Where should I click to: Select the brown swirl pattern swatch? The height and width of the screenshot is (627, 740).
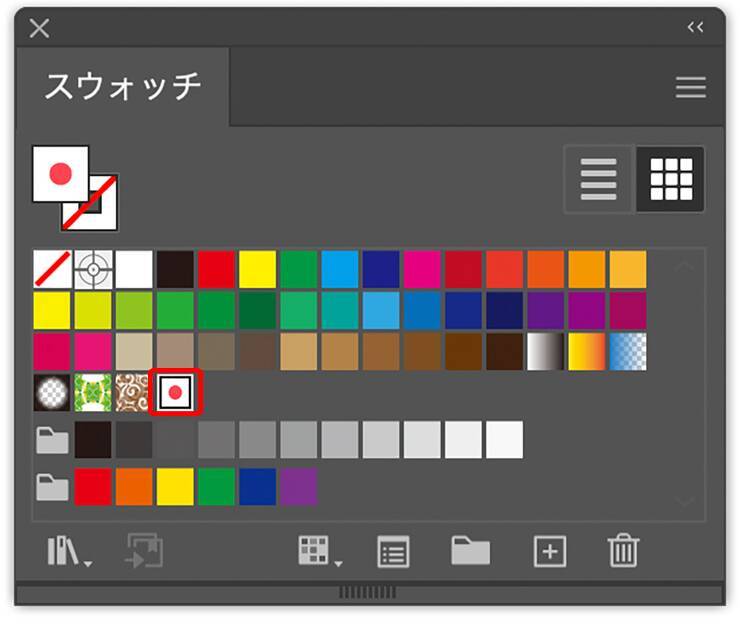(x=132, y=393)
